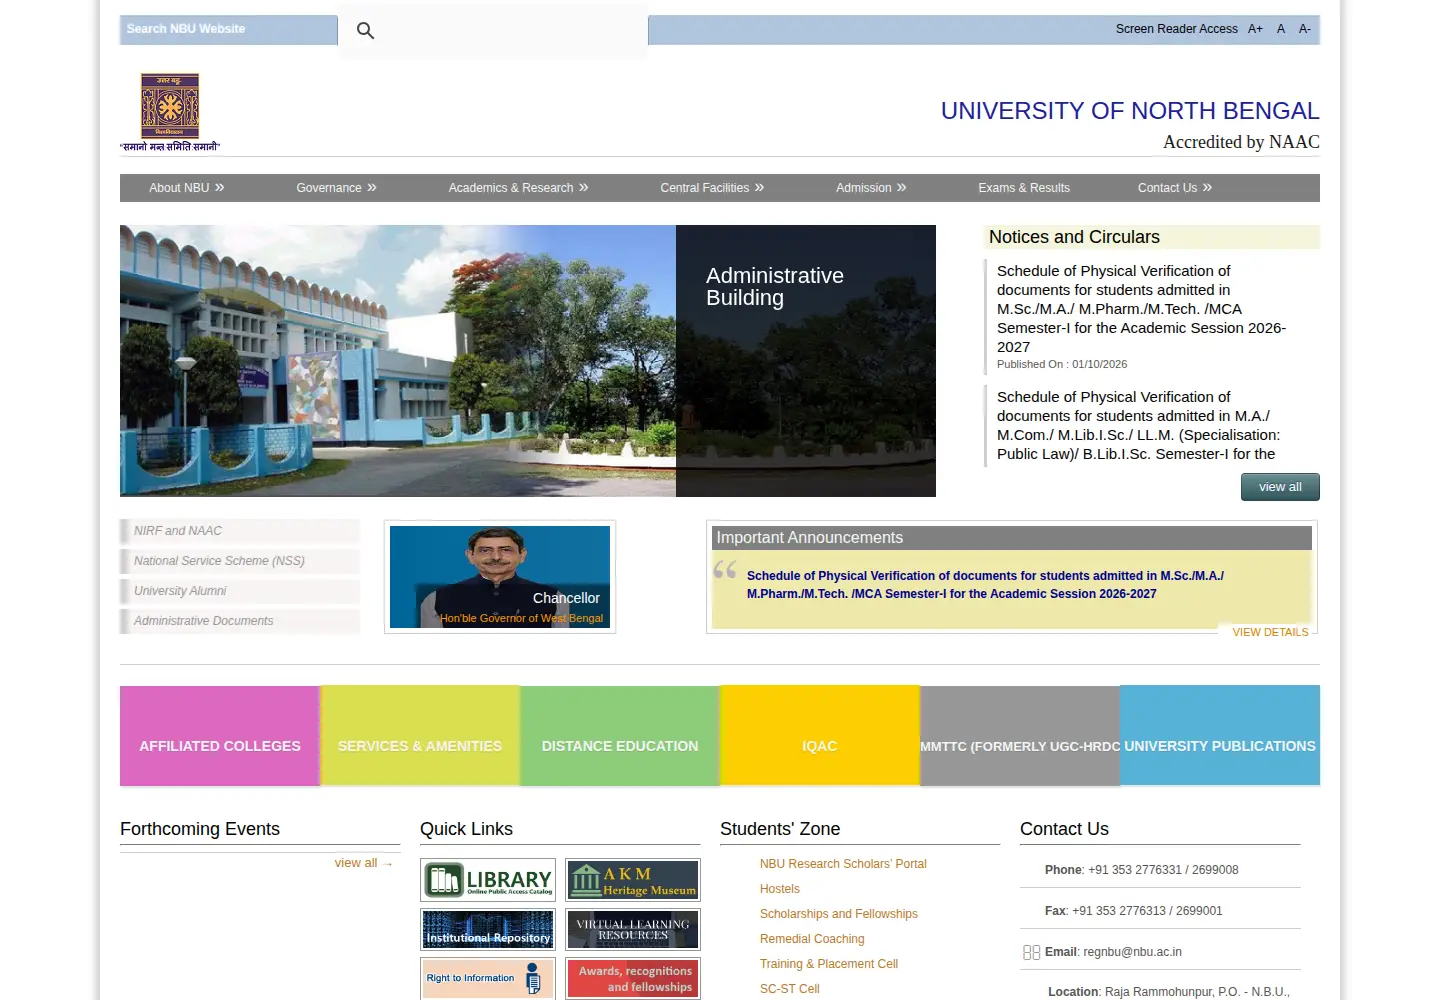Reset font size with the plain A
Image resolution: width=1440 pixels, height=1000 pixels.
[1281, 29]
